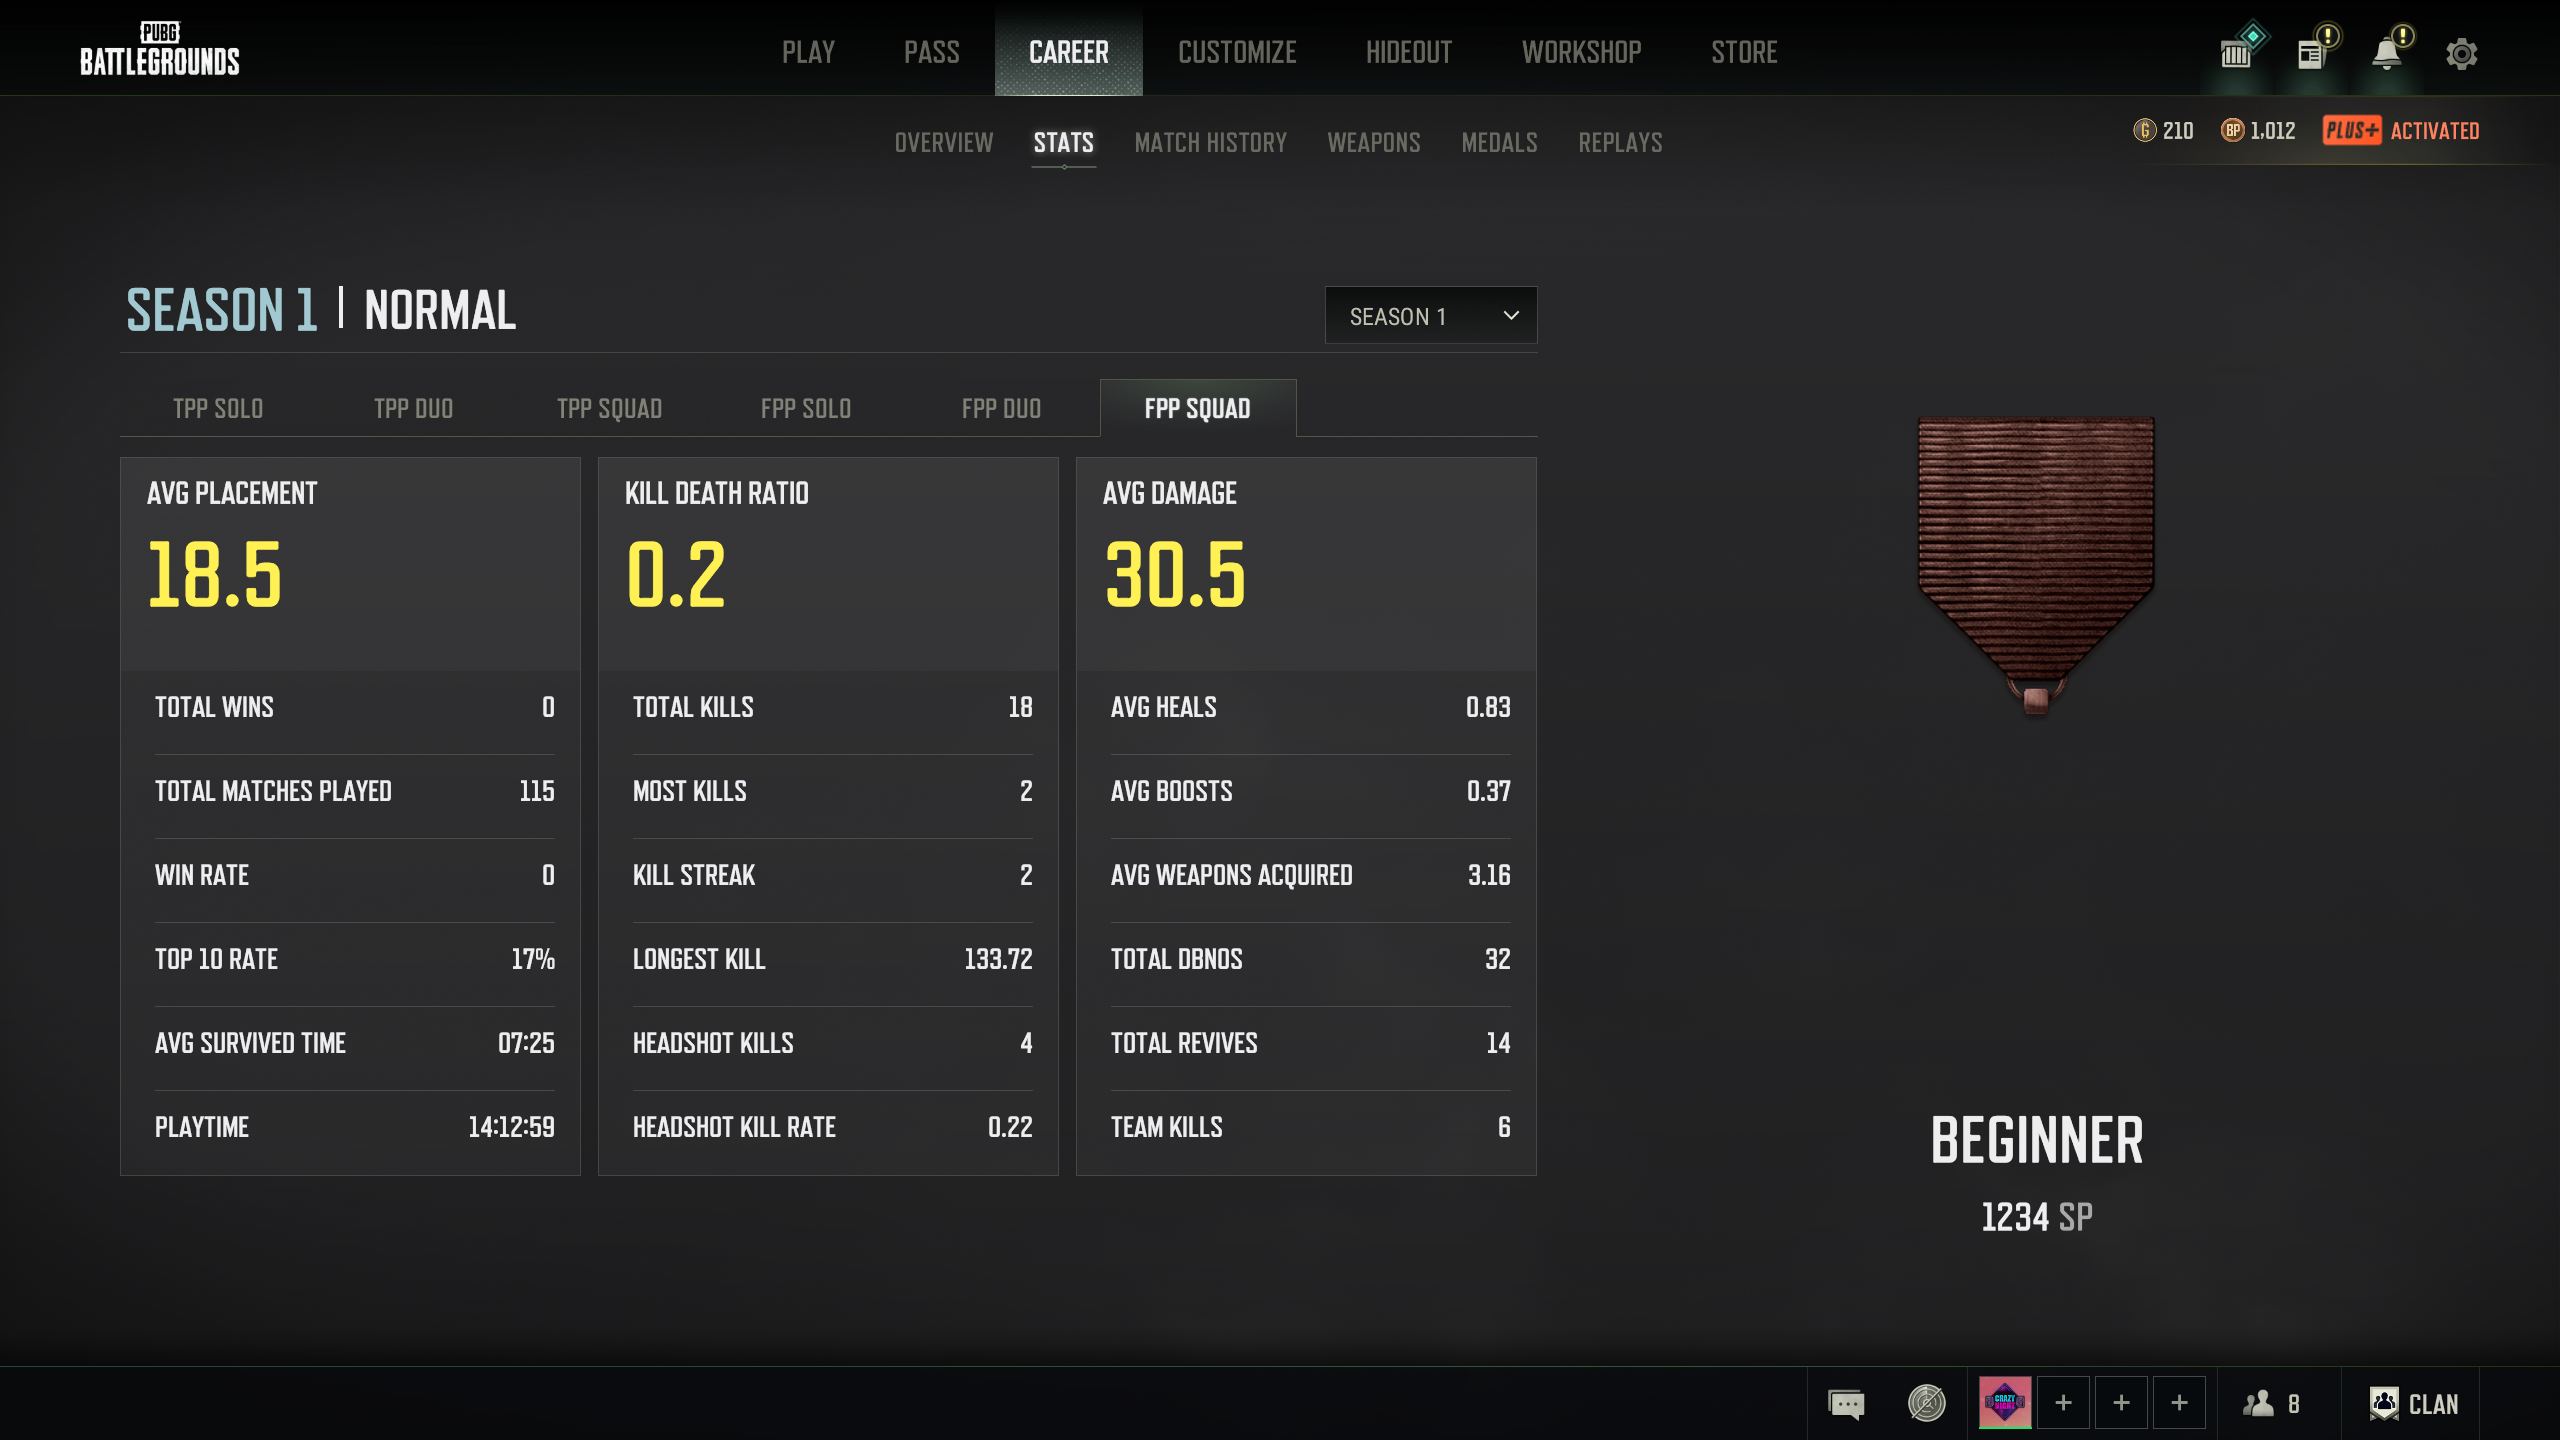Switch to the Replays sub-tab

coord(1620,142)
